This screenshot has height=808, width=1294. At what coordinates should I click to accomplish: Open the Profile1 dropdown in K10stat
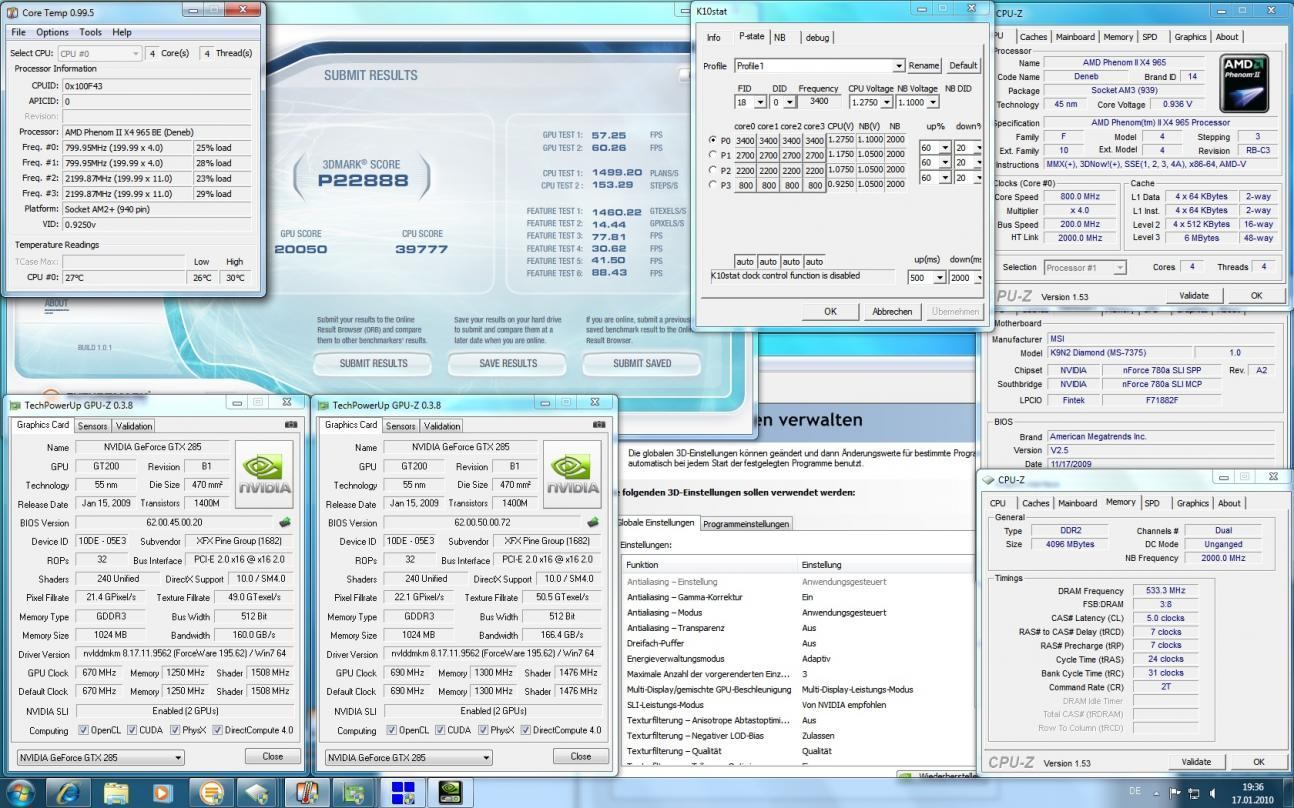[819, 66]
